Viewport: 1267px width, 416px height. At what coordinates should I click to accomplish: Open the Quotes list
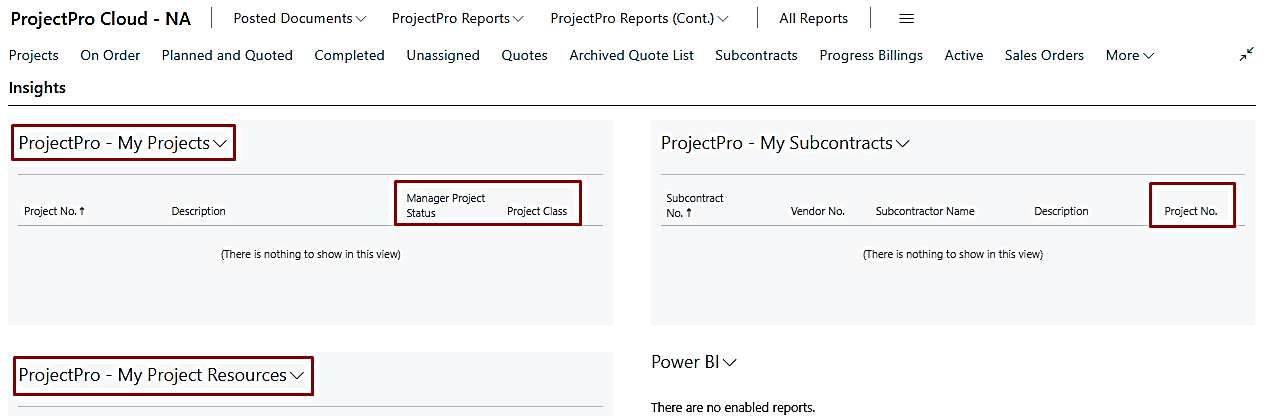pyautogui.click(x=525, y=56)
